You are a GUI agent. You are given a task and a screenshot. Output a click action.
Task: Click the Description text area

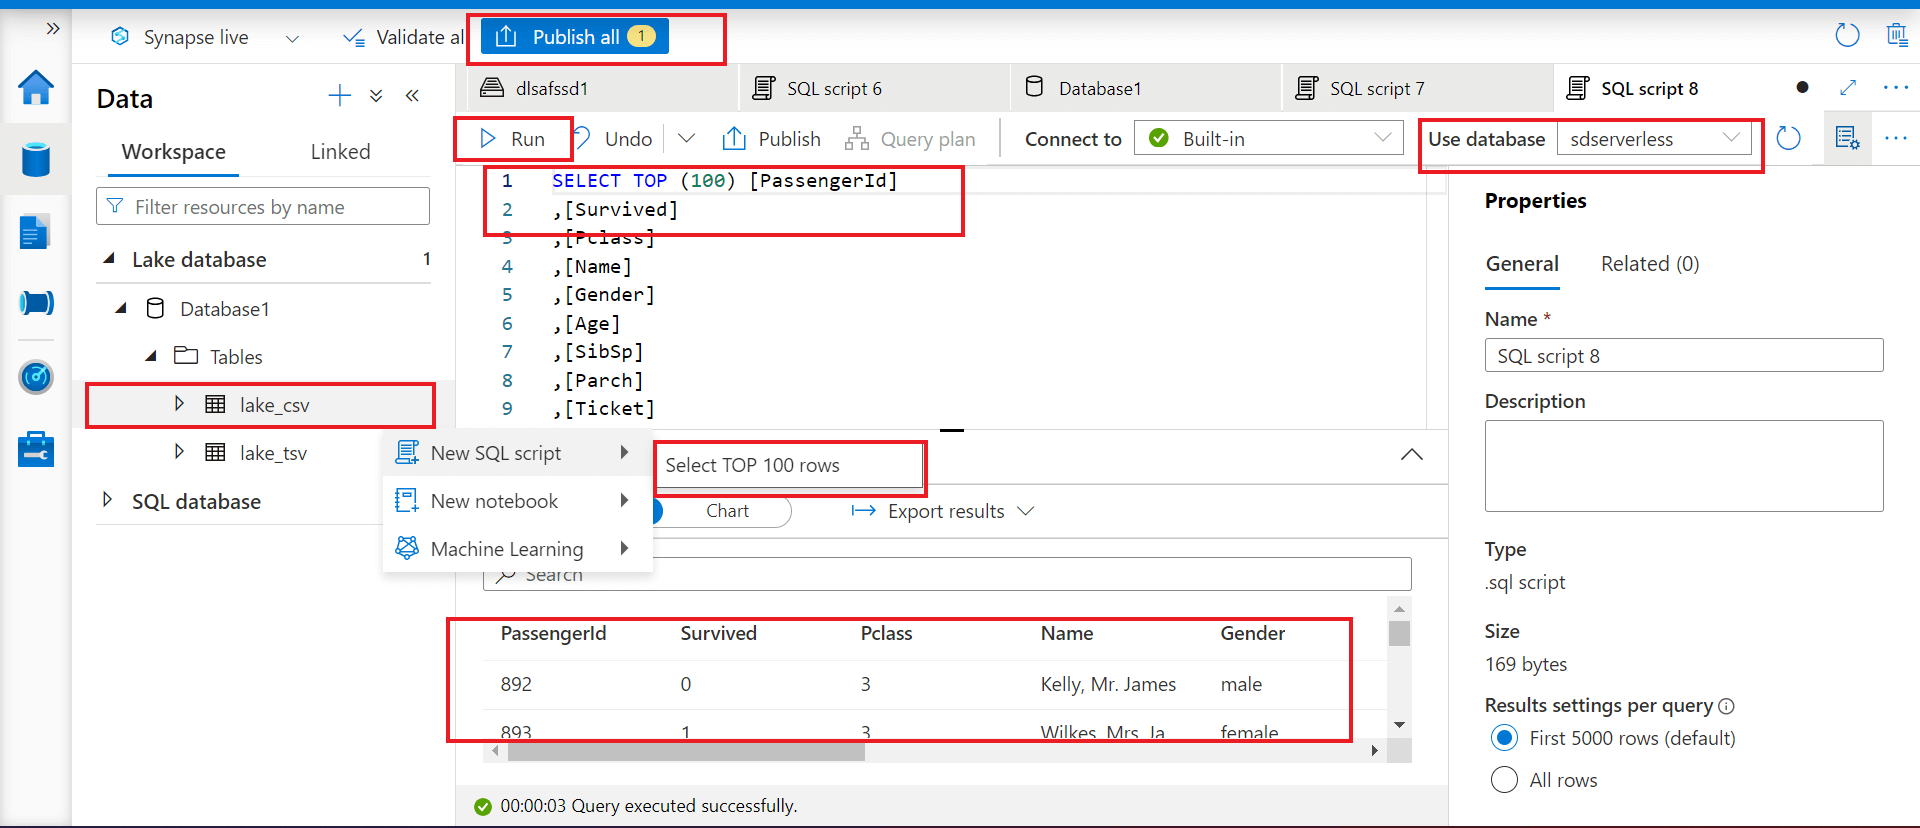click(1684, 466)
